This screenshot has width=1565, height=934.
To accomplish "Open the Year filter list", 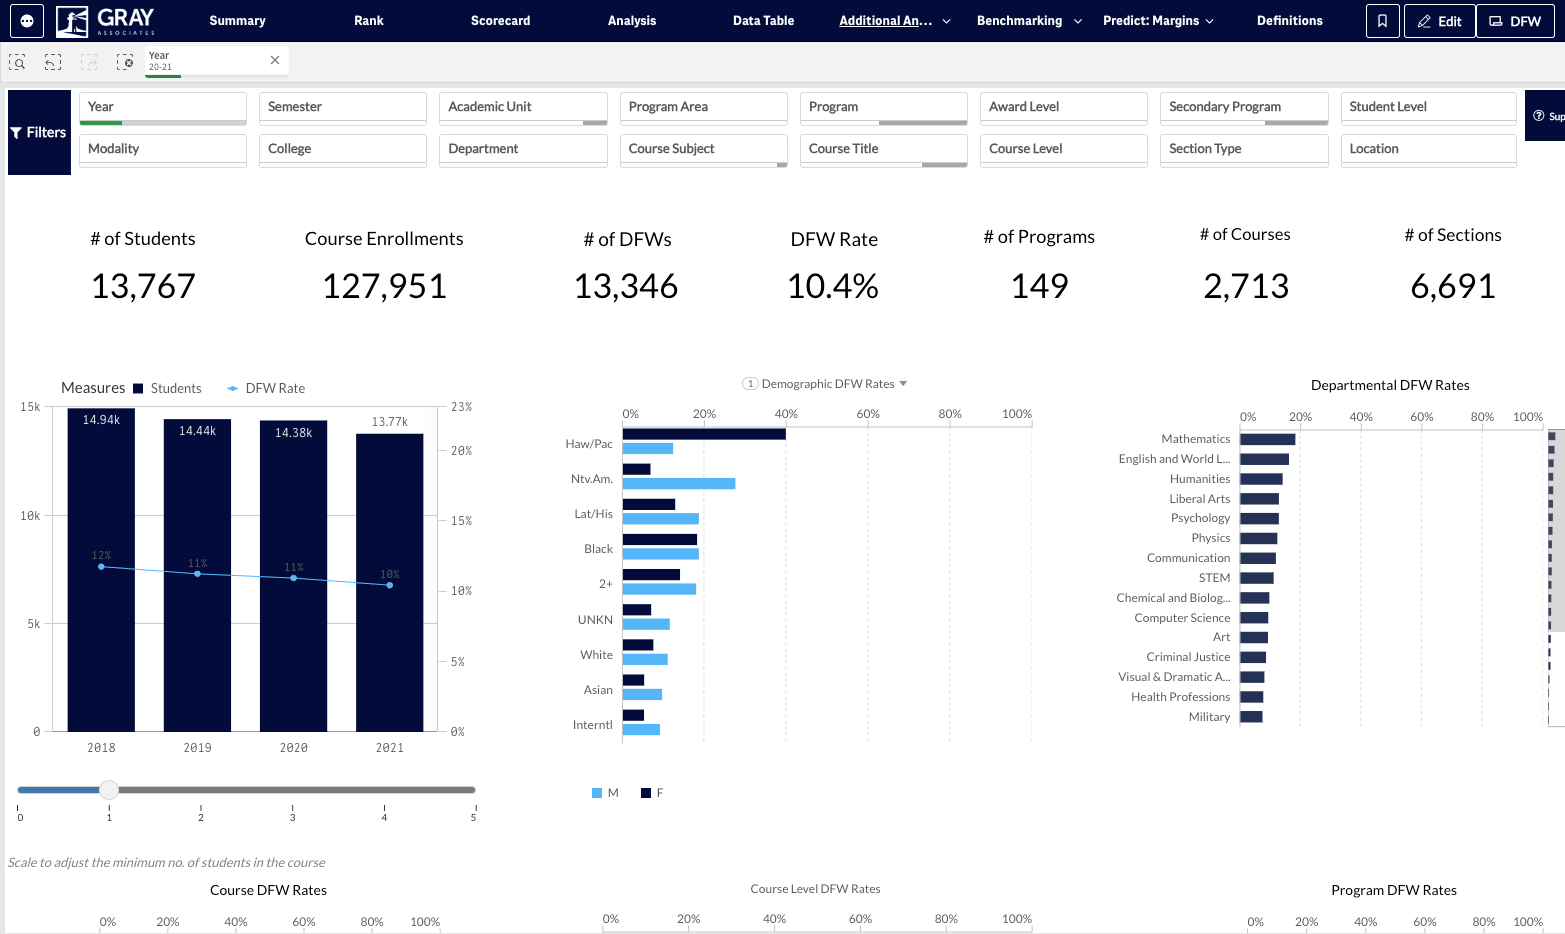I will point(163,108).
